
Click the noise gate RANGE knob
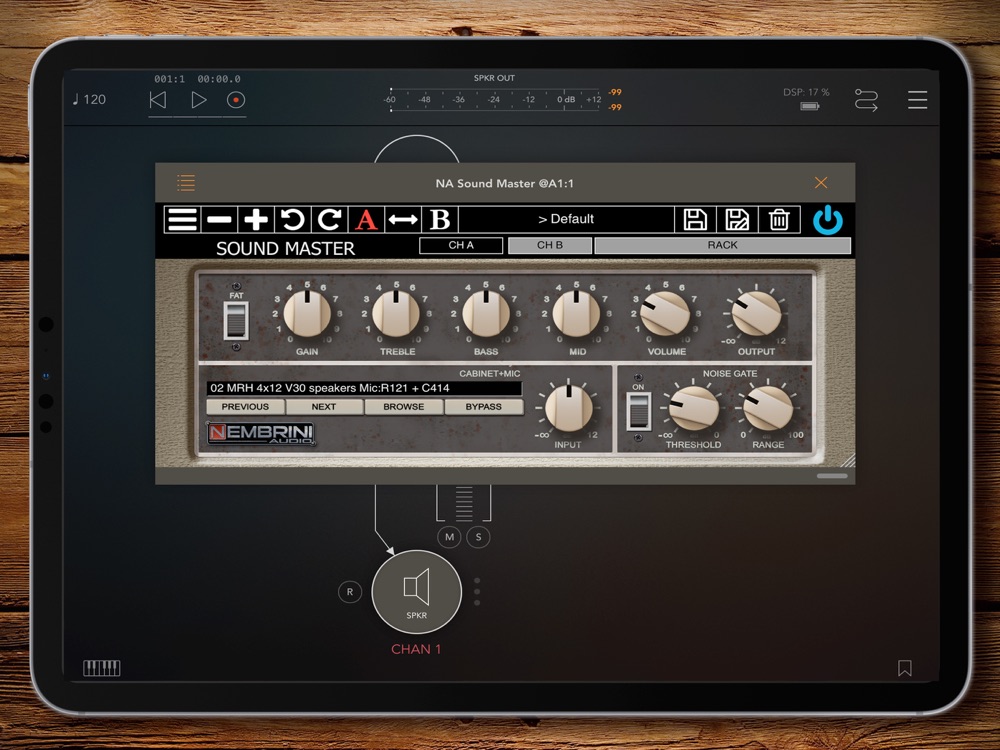(768, 408)
